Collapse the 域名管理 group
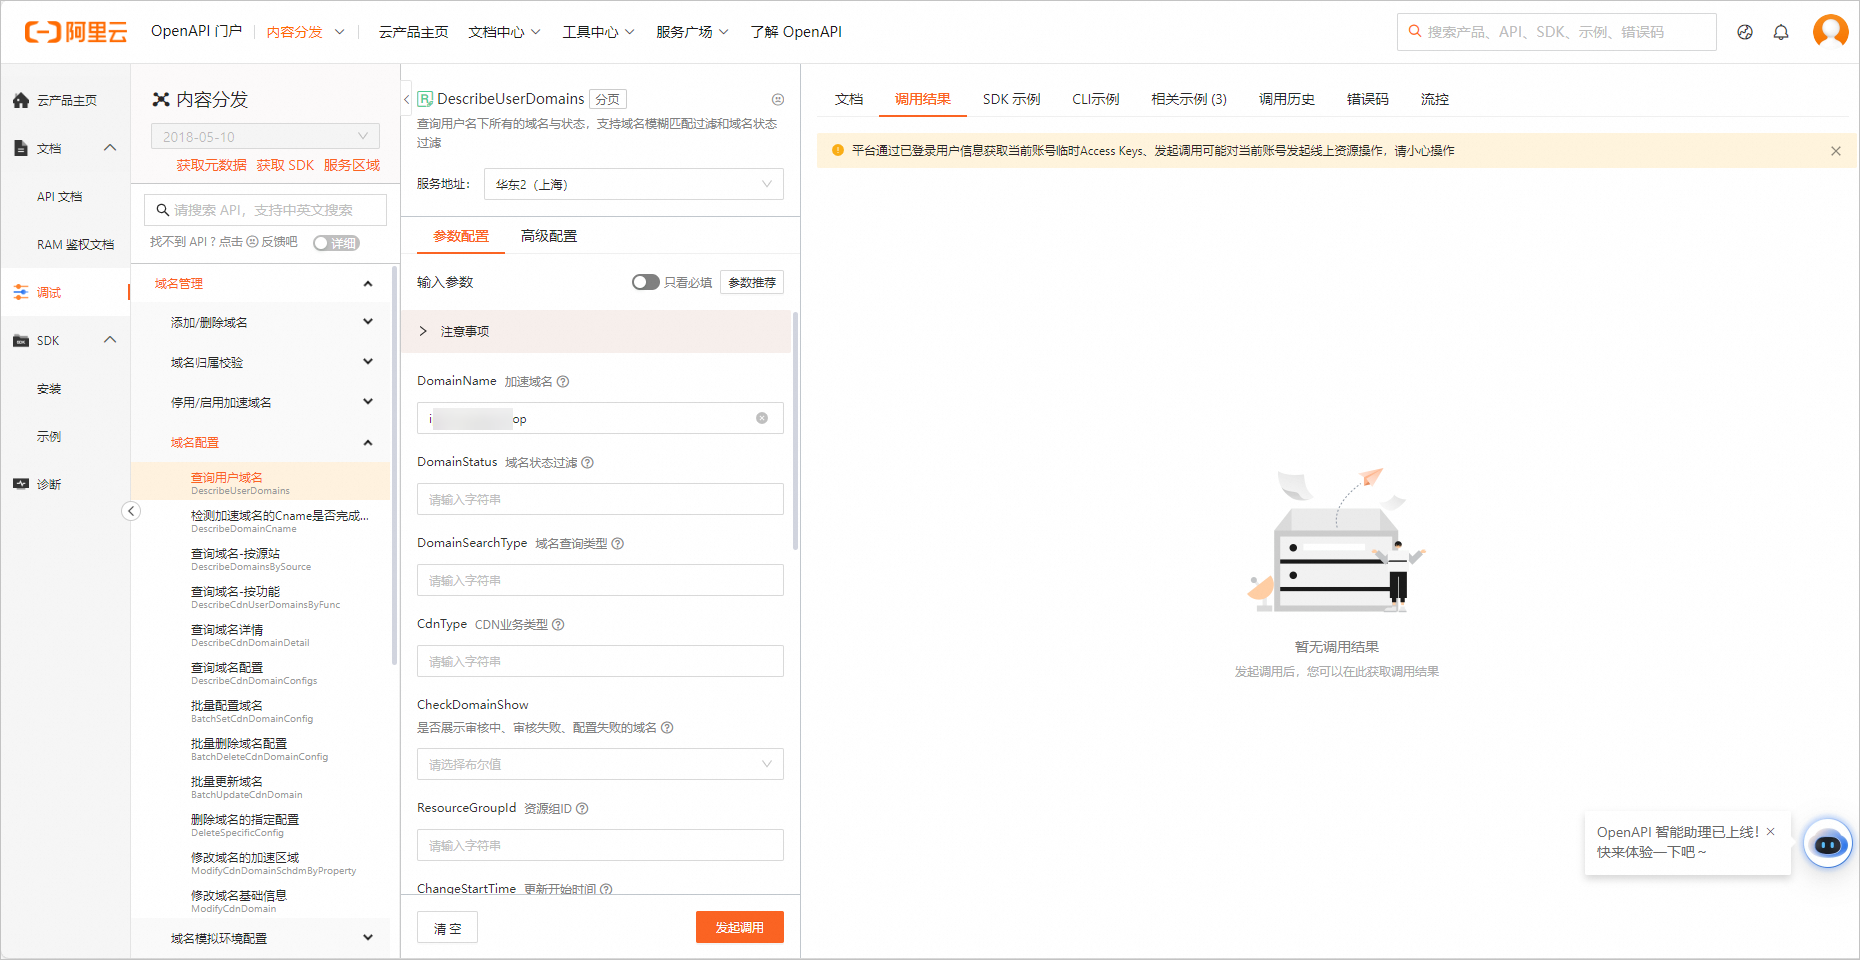The image size is (1860, 960). 368,284
